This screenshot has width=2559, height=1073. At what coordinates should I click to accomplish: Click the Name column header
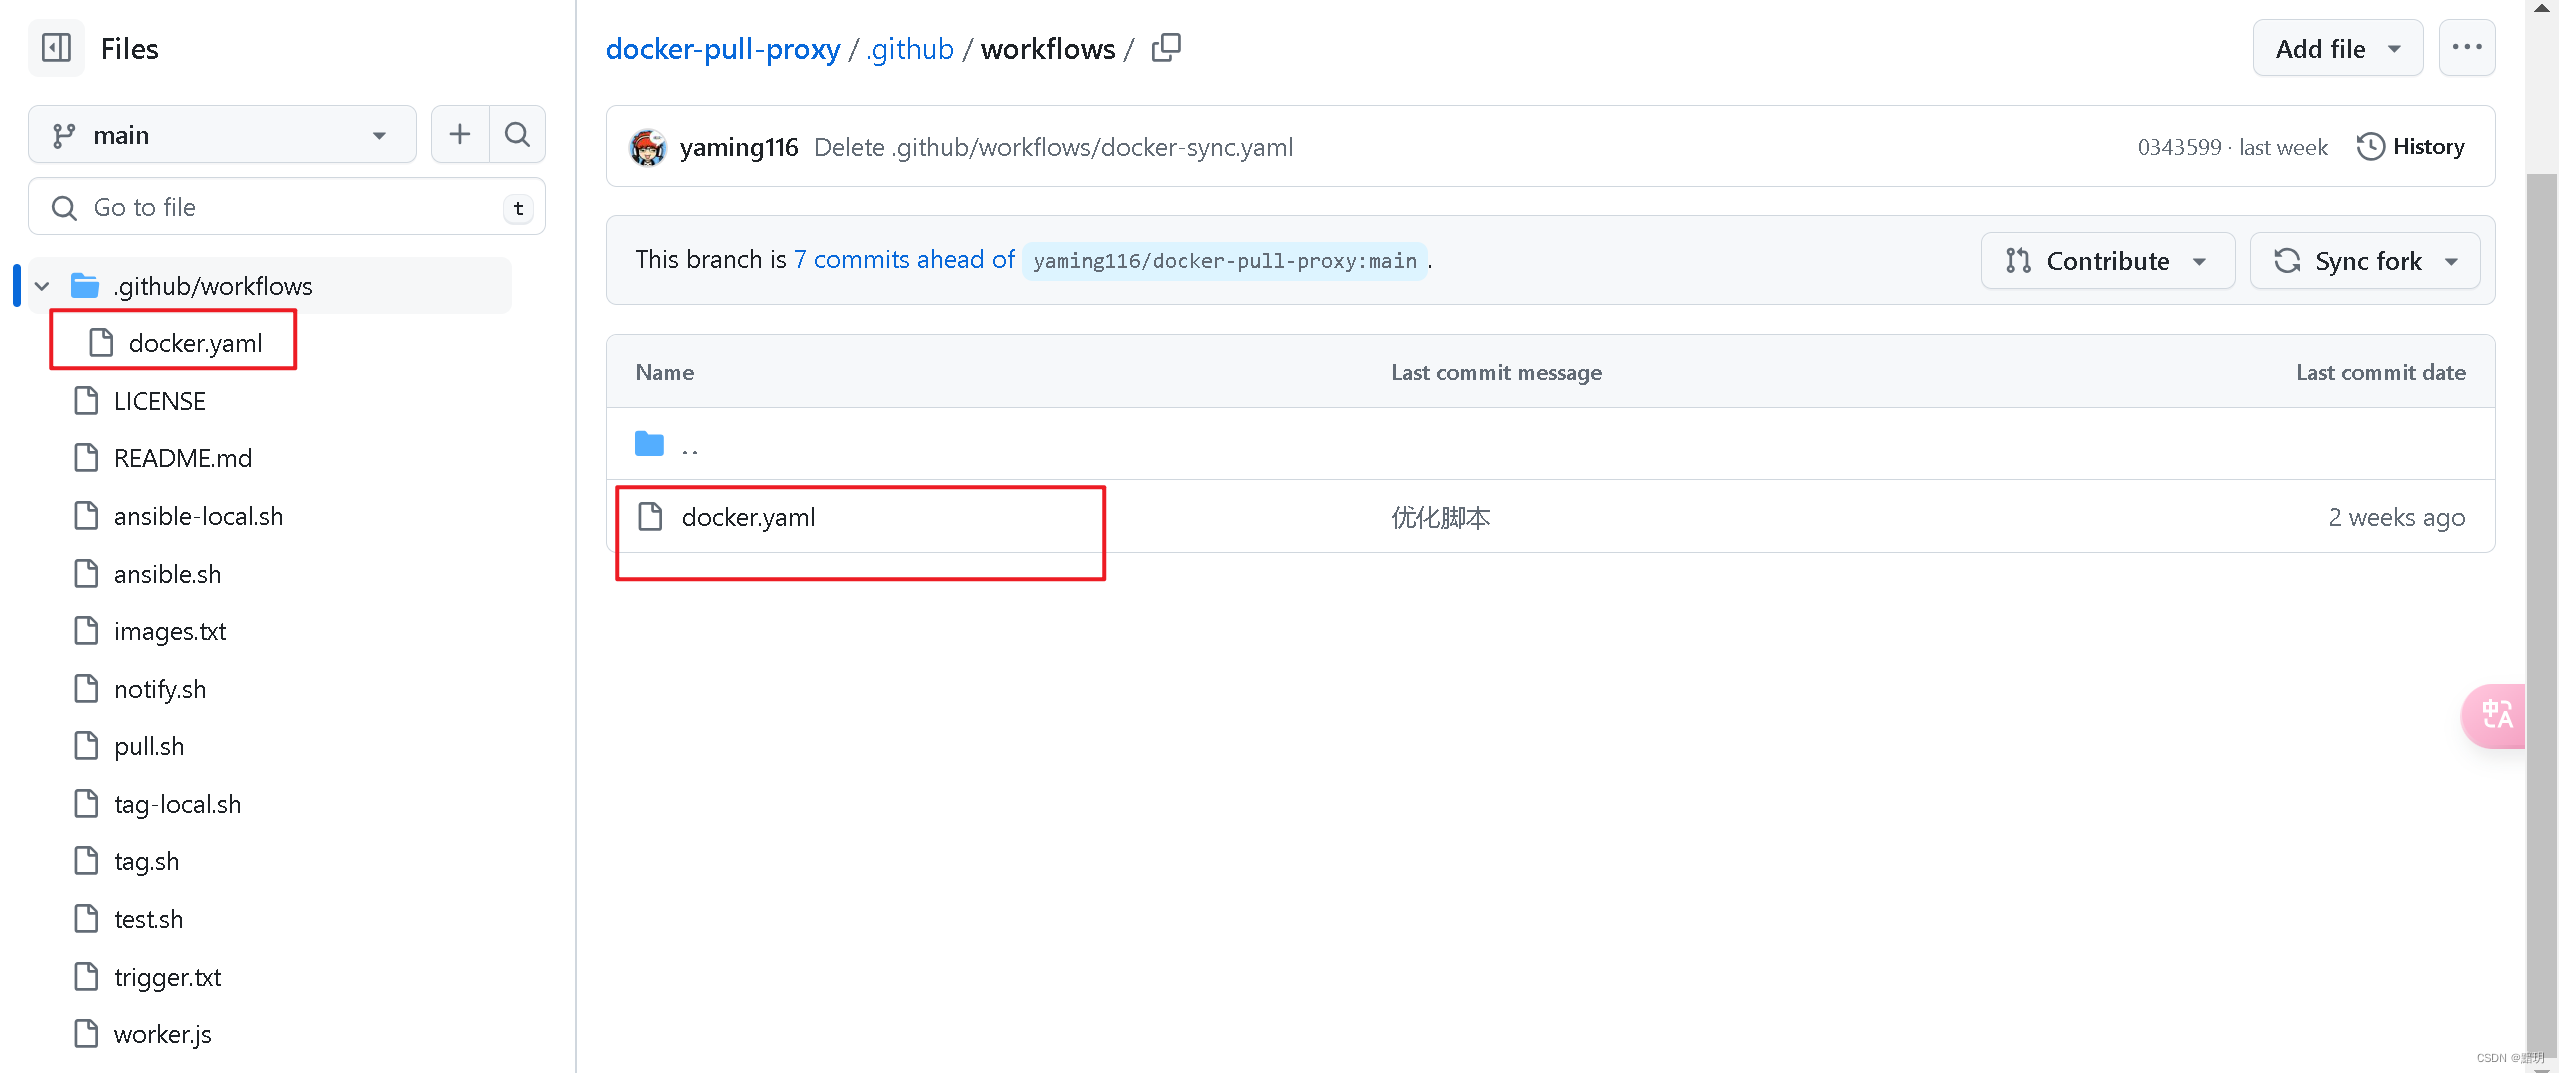(x=664, y=372)
